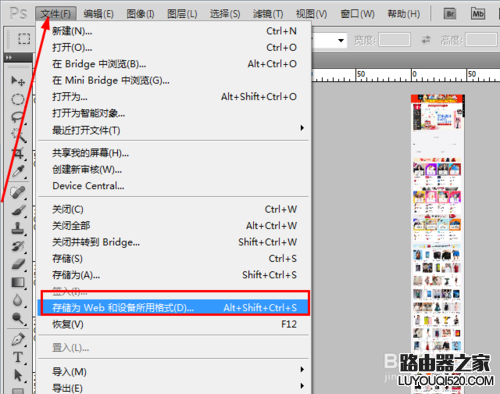This screenshot has height=394, width=500.
Task: Select 关闭并转到 Bridge... entry
Action: 174,242
